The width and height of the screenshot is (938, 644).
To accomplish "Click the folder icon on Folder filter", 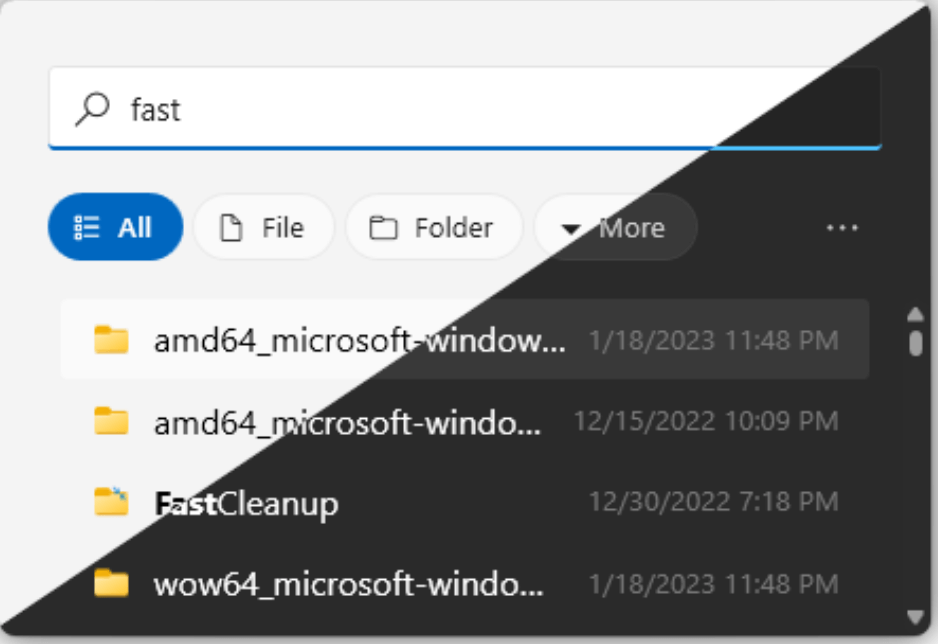I will coord(383,228).
